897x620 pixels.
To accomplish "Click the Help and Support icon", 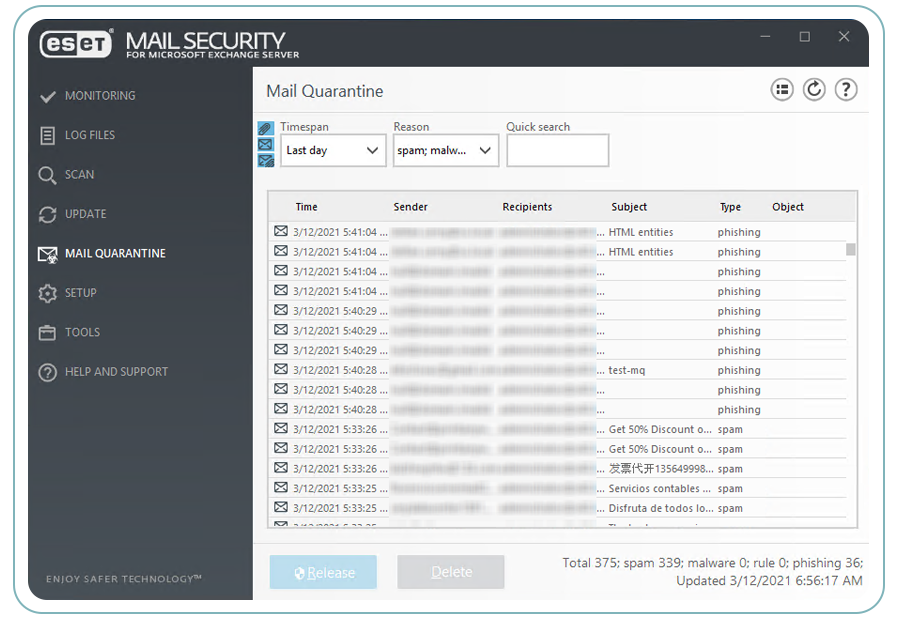I will pos(47,372).
